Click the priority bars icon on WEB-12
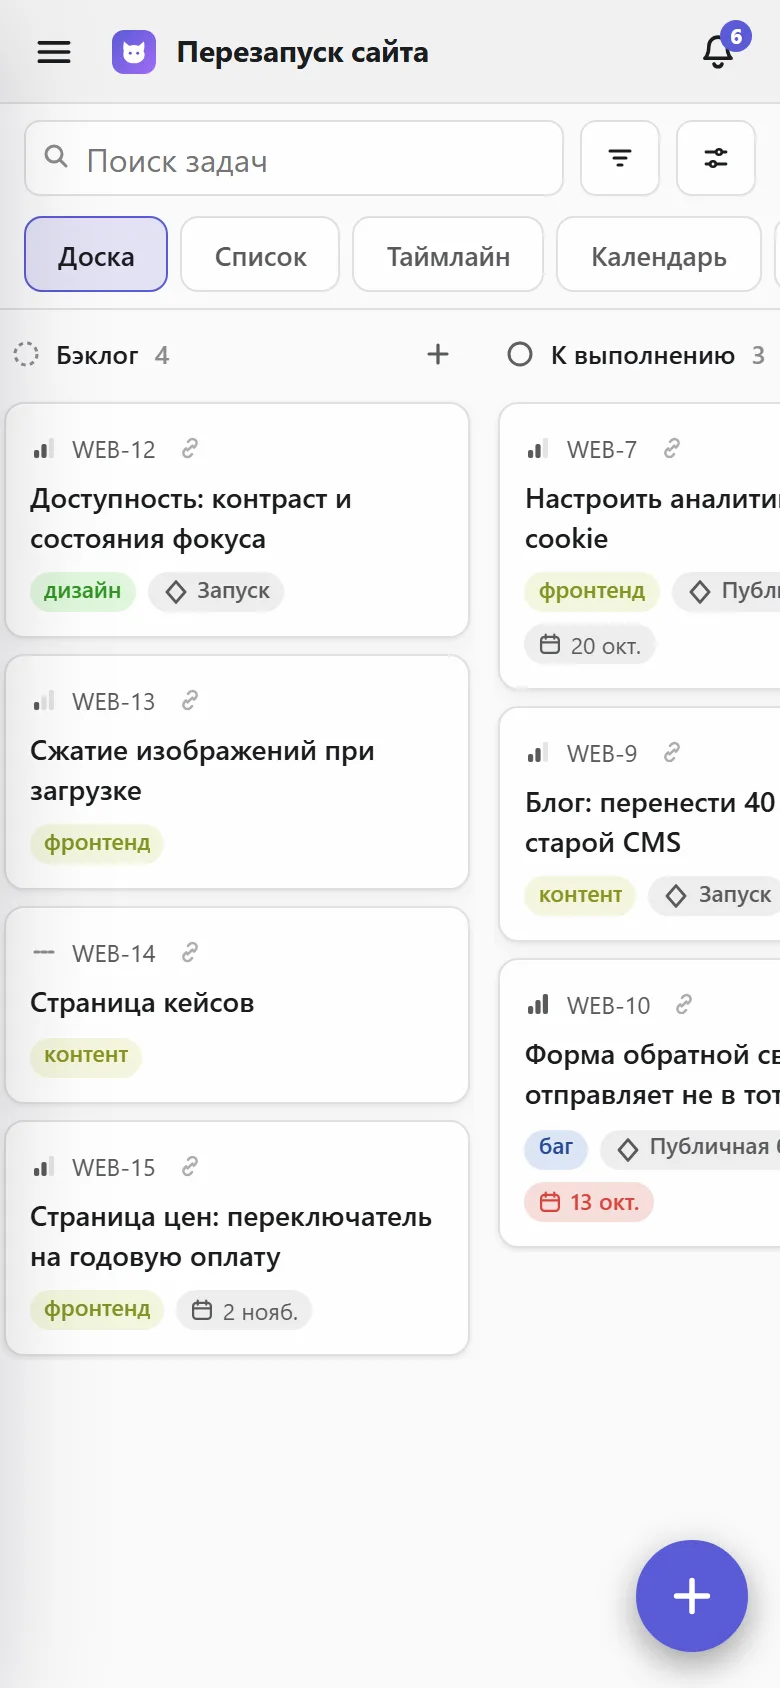 click(x=43, y=449)
